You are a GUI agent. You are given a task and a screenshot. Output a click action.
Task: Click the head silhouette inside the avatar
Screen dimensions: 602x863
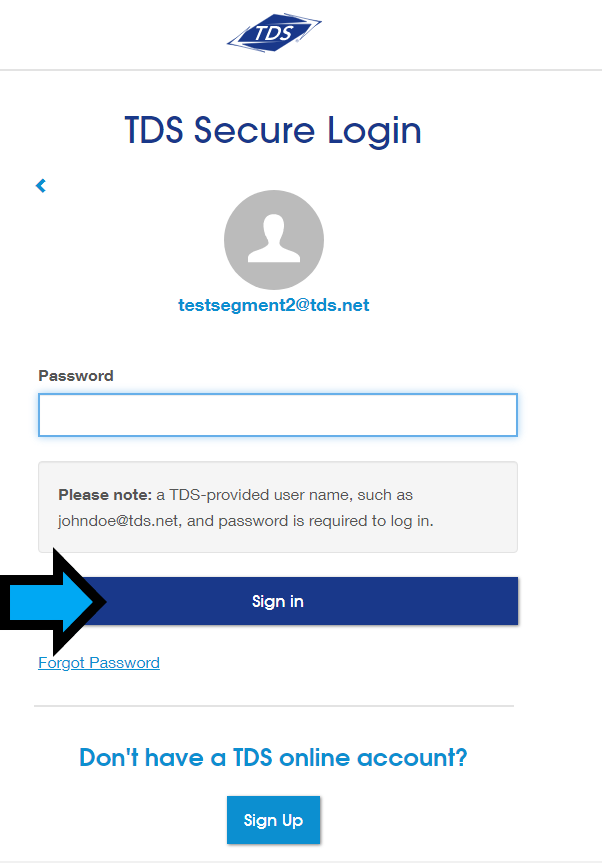(x=274, y=238)
